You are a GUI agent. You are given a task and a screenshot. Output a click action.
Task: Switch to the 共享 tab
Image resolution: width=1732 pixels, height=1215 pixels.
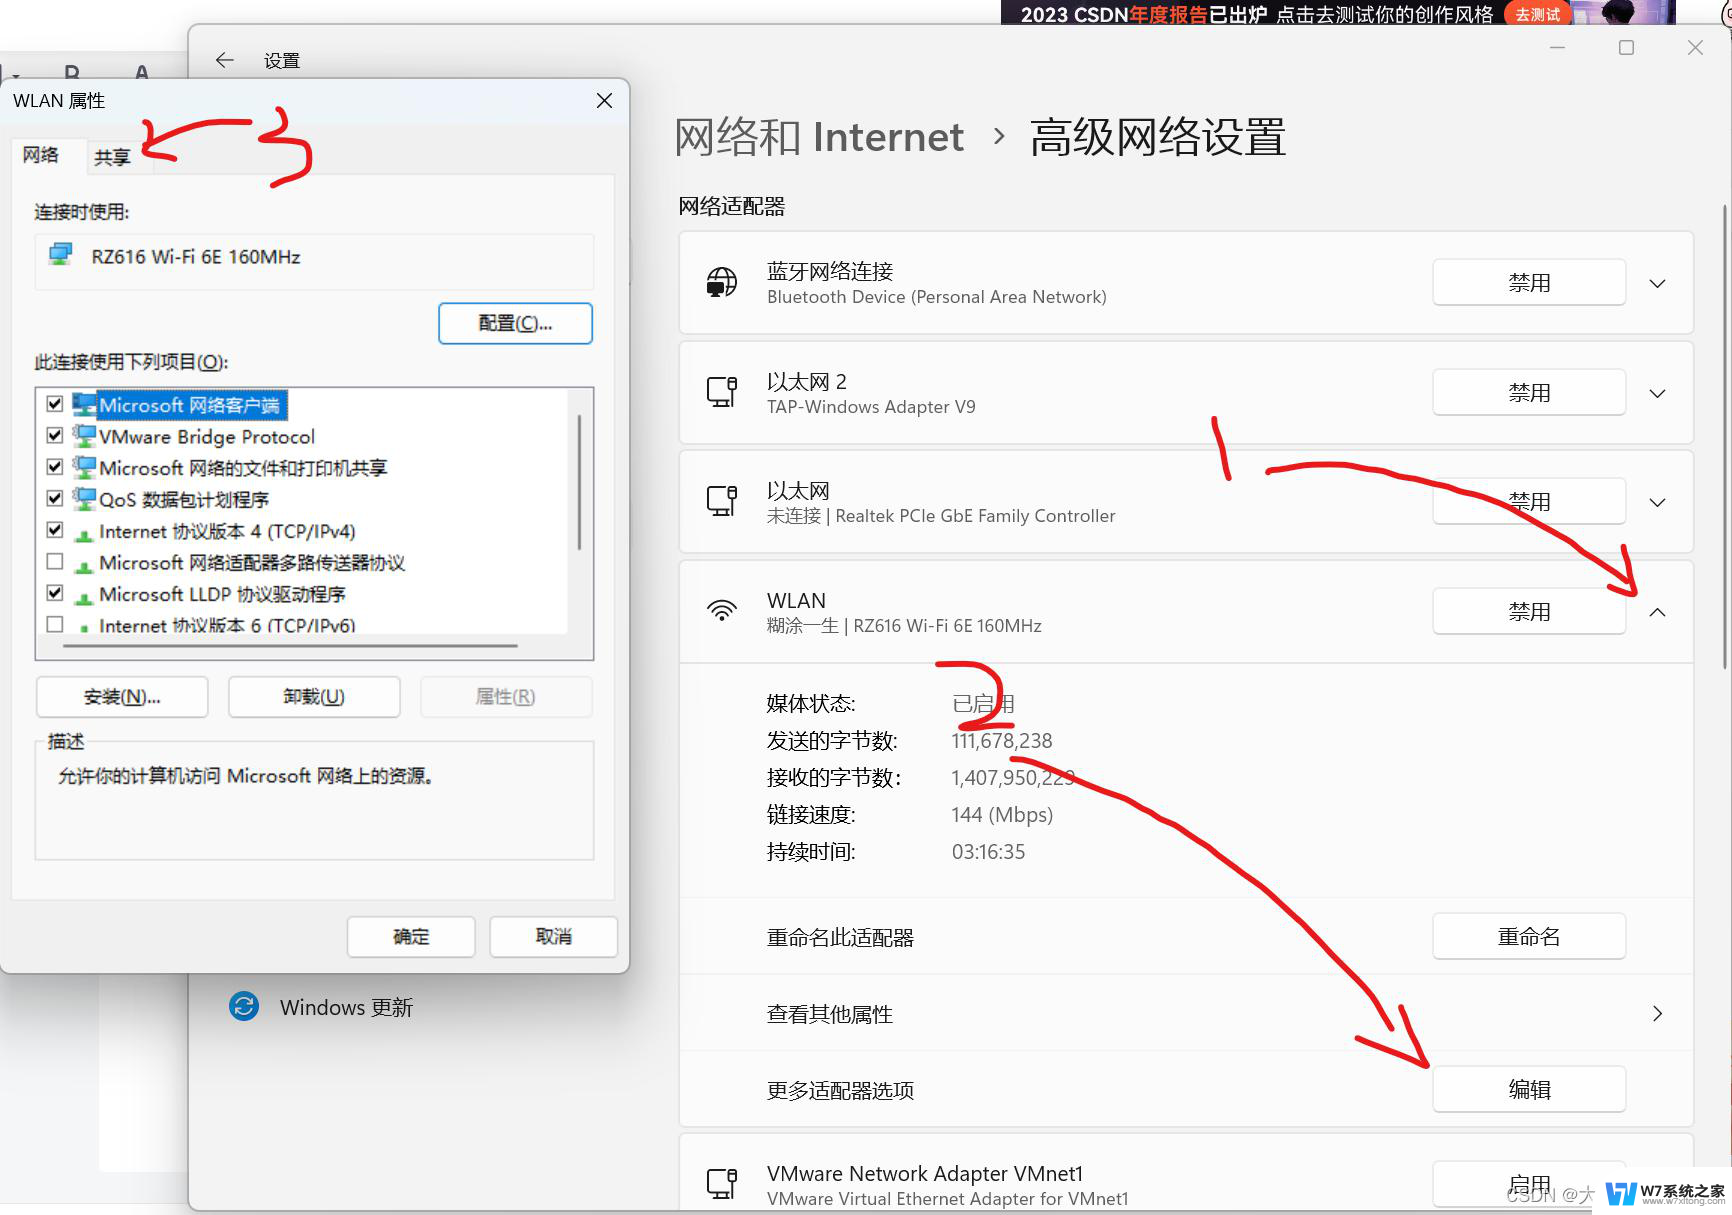click(112, 157)
